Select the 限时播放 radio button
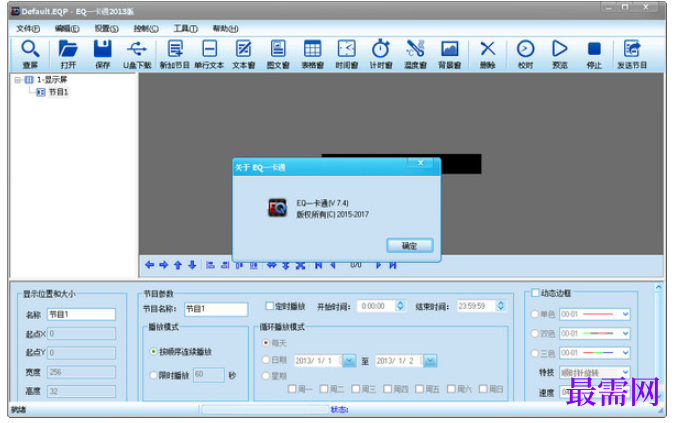 pos(153,375)
